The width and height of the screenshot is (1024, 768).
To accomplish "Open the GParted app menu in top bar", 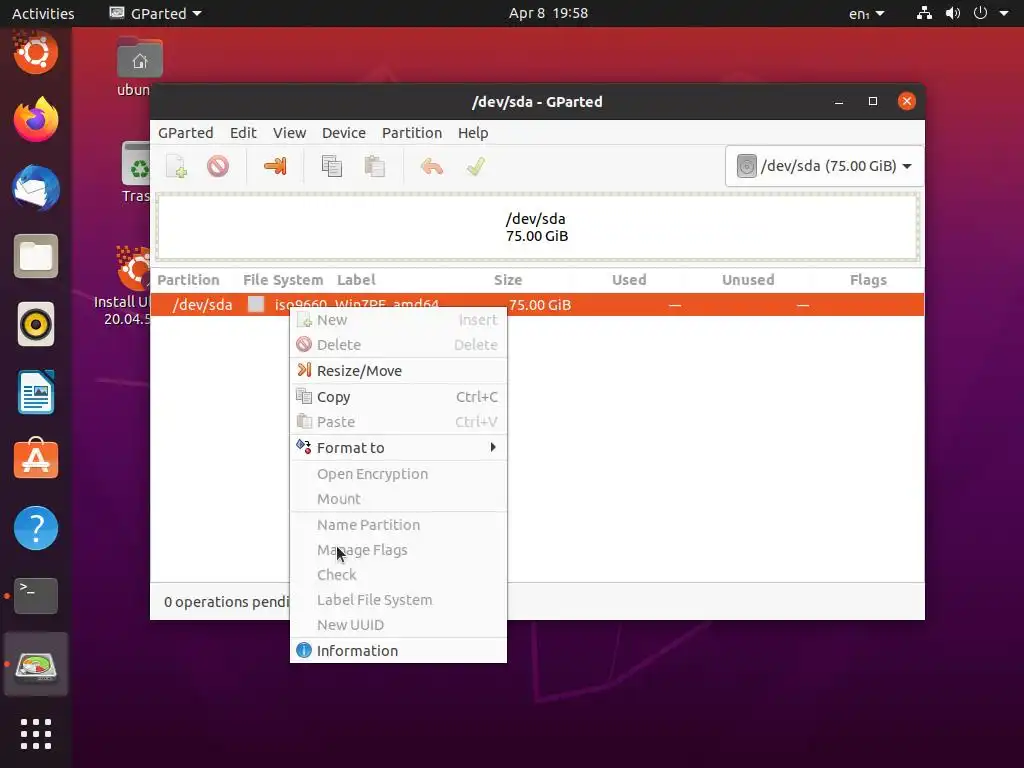I will point(155,13).
